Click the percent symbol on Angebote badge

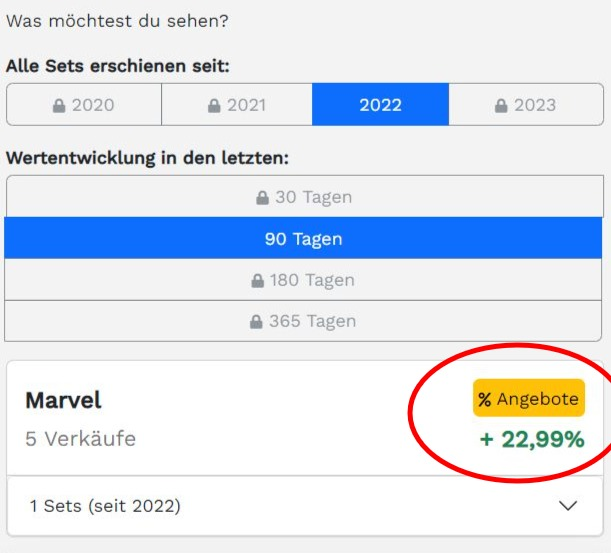(x=484, y=399)
